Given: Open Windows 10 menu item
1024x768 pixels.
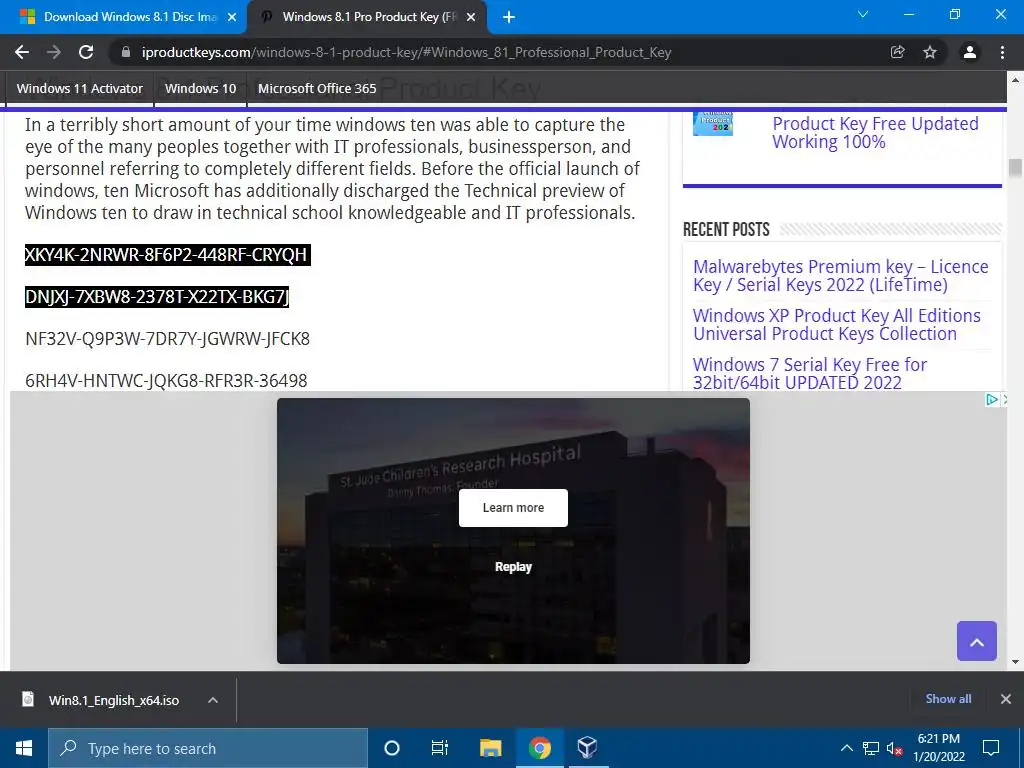Looking at the screenshot, I should [200, 88].
